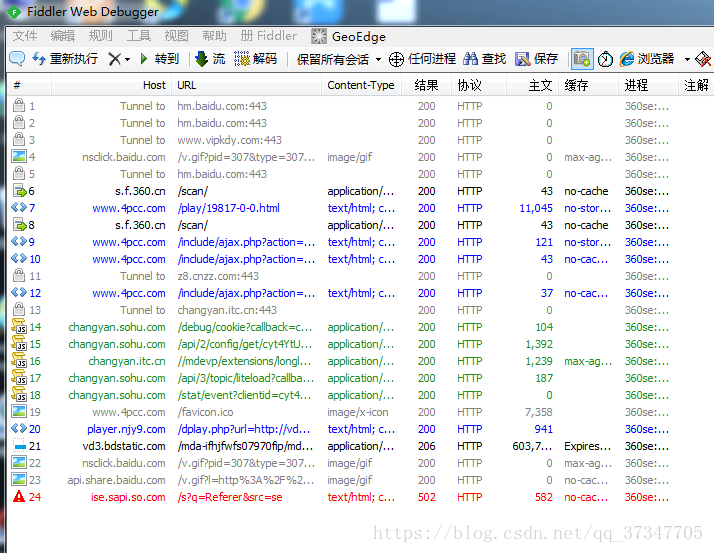Click the 任何进程 process target icon
The width and height of the screenshot is (714, 553).
coord(396,59)
